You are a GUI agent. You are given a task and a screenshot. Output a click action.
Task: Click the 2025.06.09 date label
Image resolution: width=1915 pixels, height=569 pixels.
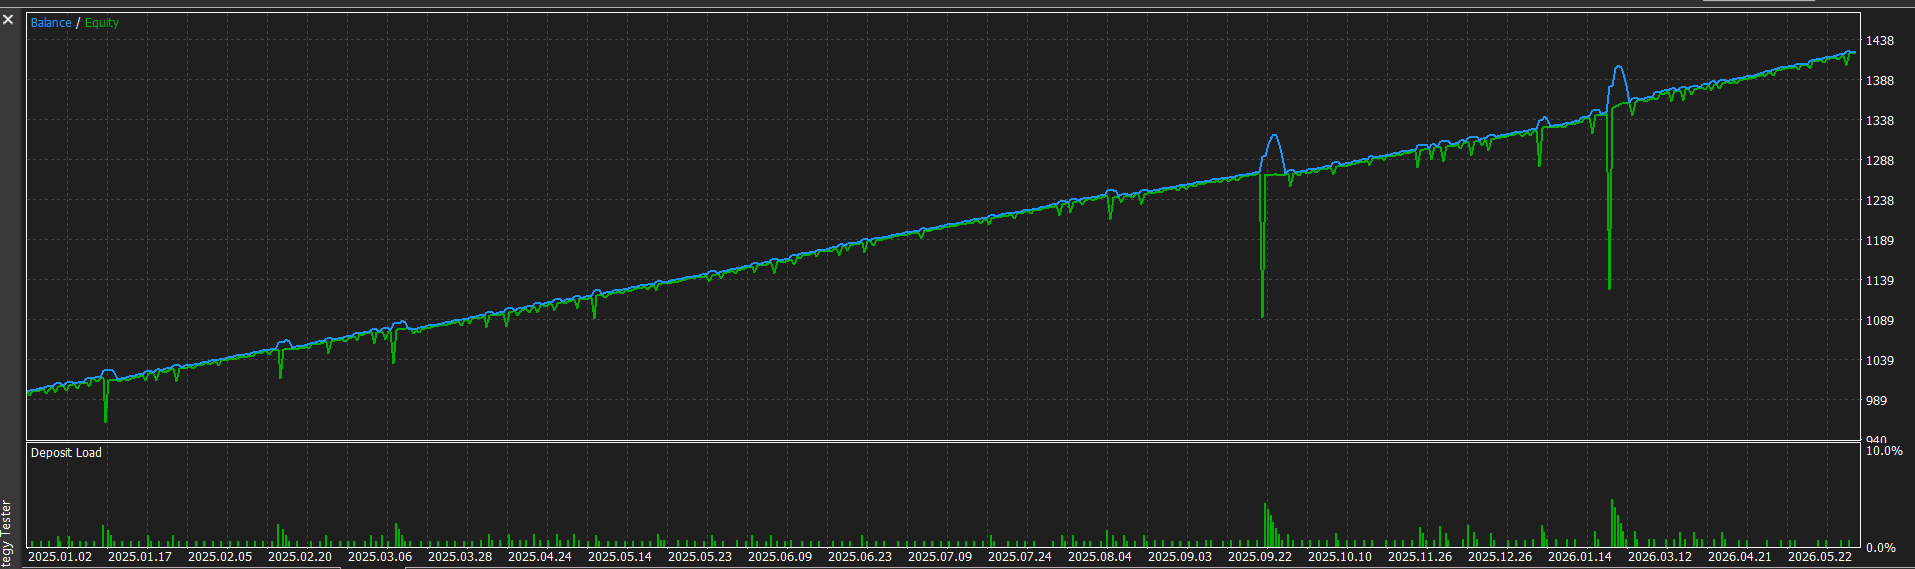point(780,557)
